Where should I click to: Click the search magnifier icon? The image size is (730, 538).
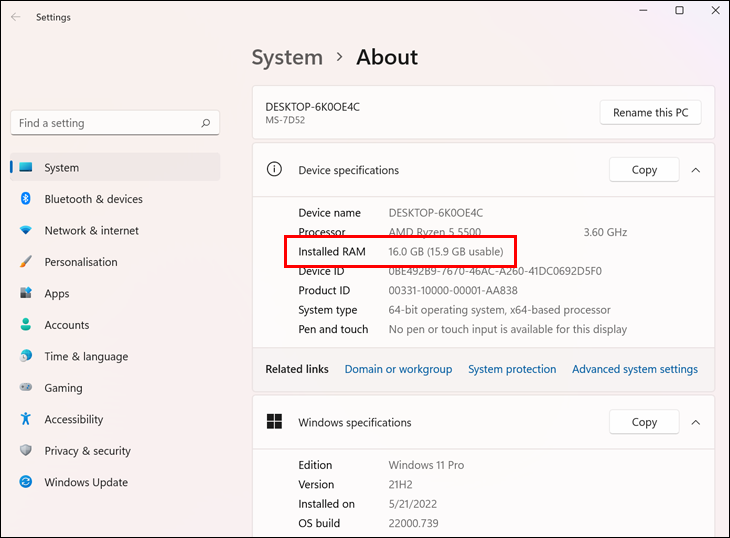[206, 123]
